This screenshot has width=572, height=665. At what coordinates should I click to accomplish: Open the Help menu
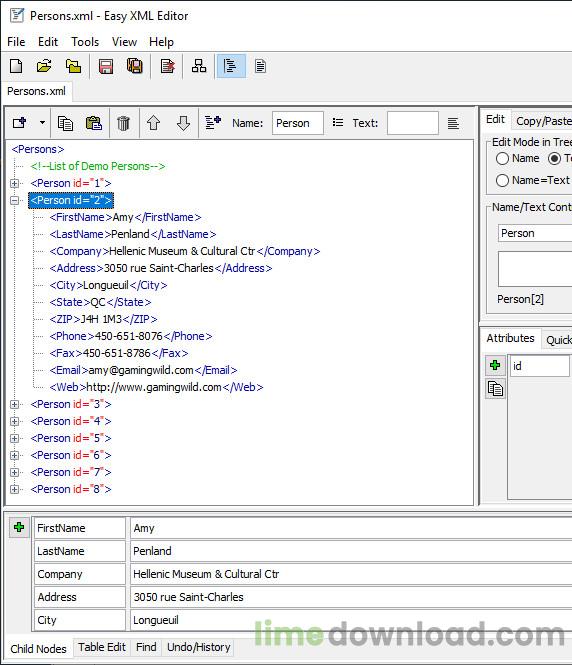(x=161, y=42)
